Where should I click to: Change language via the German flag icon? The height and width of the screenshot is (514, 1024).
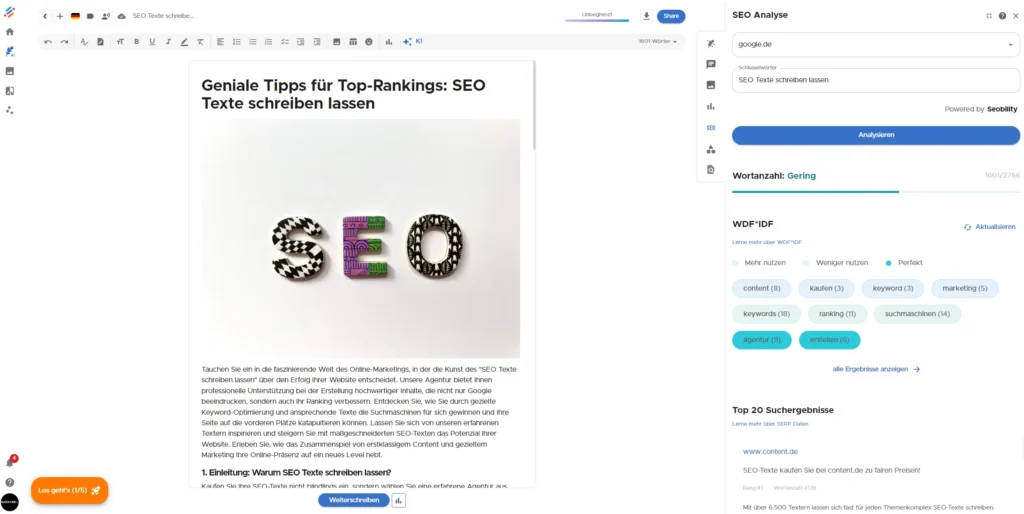[x=75, y=16]
